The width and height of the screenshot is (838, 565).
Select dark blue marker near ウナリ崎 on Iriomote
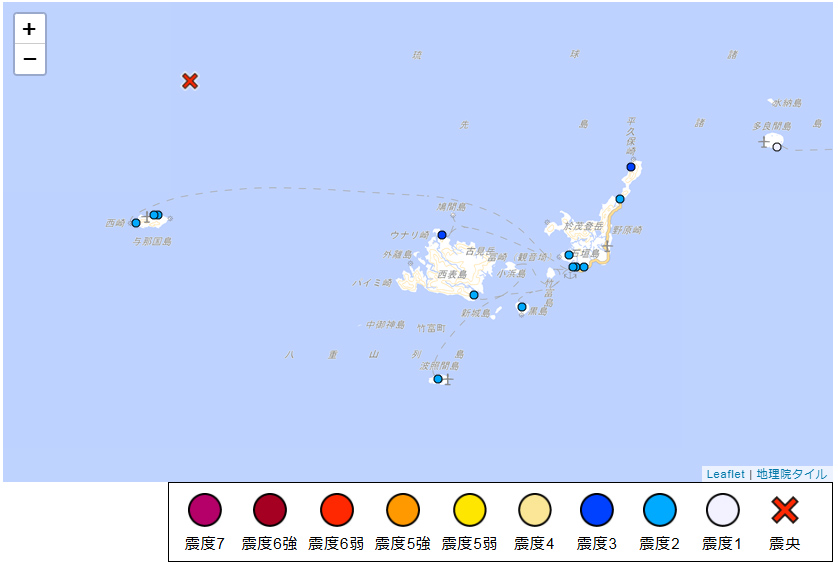(442, 235)
